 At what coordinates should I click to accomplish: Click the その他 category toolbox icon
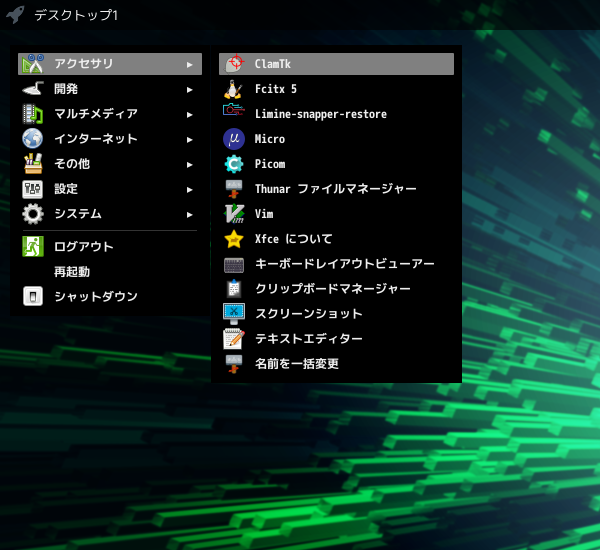33,164
